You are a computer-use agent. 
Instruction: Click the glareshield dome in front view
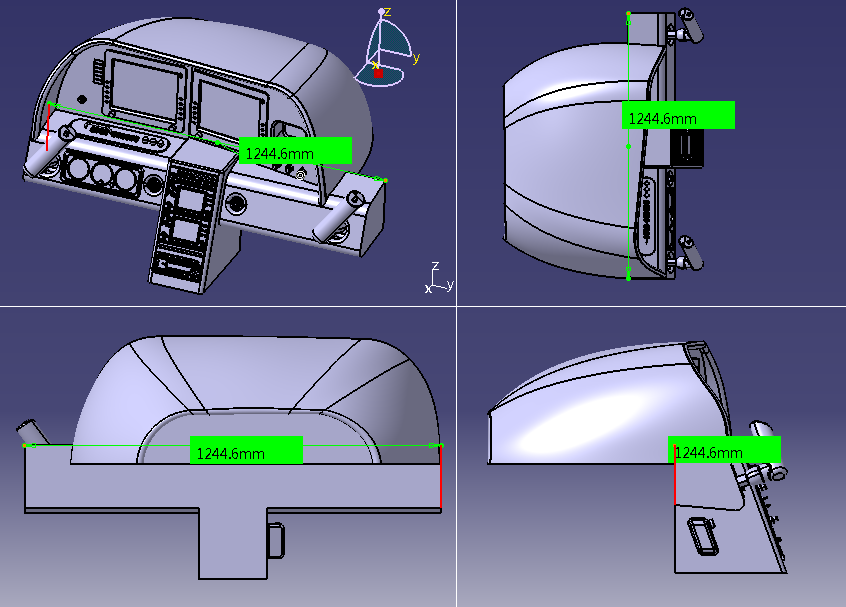256,399
